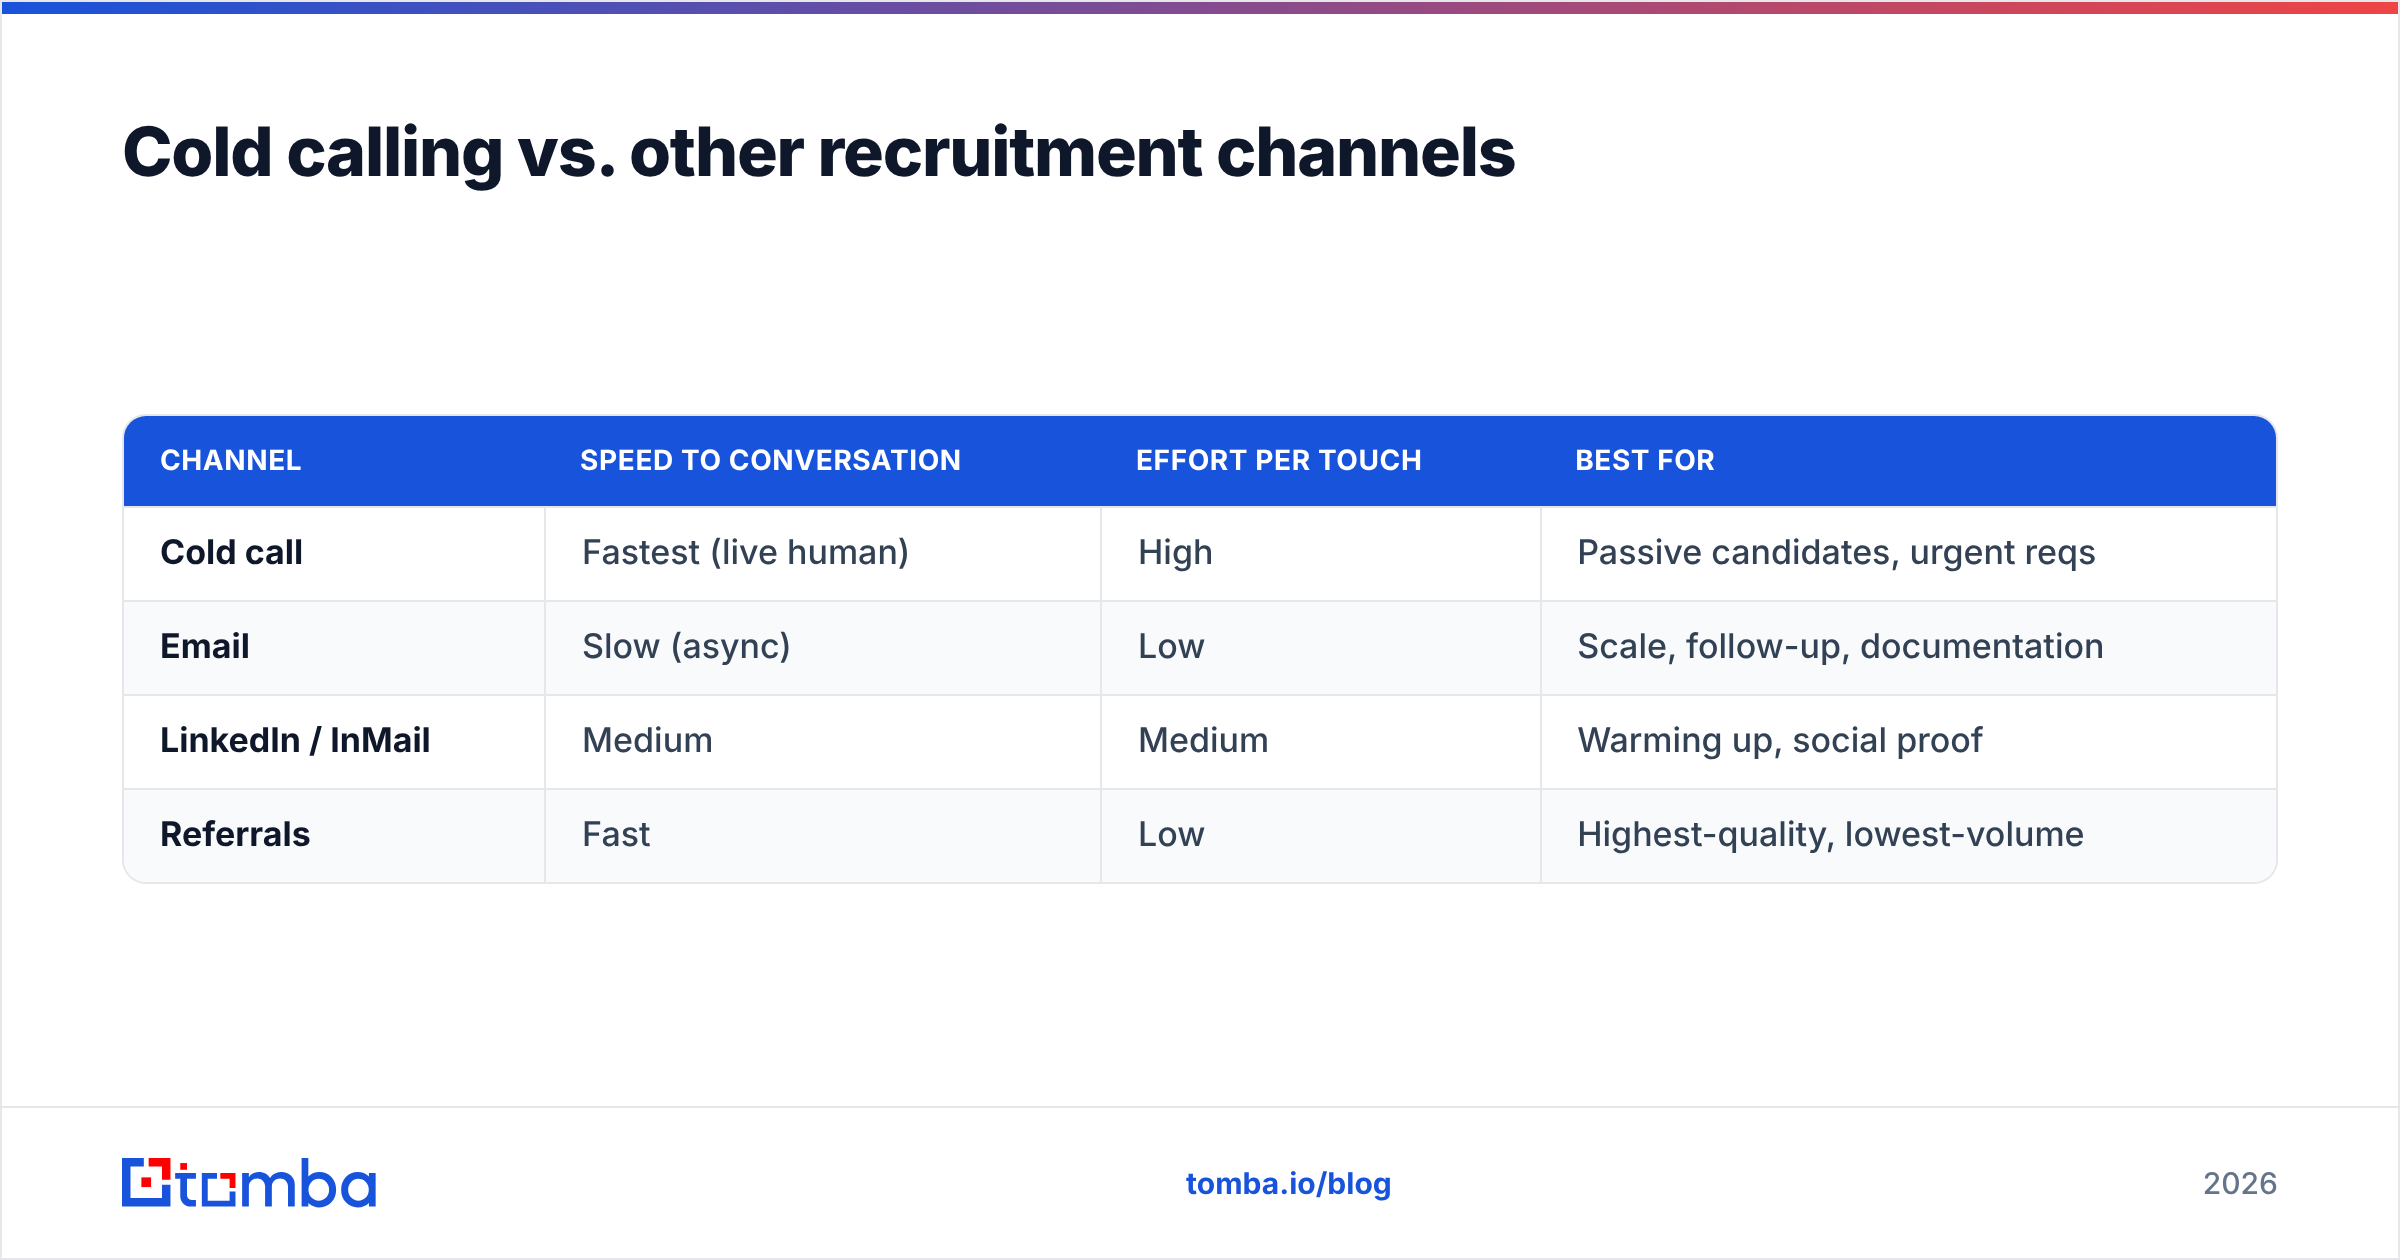Click 'Low' in the Email row
The width and height of the screenshot is (2400, 1260).
pos(1171,646)
